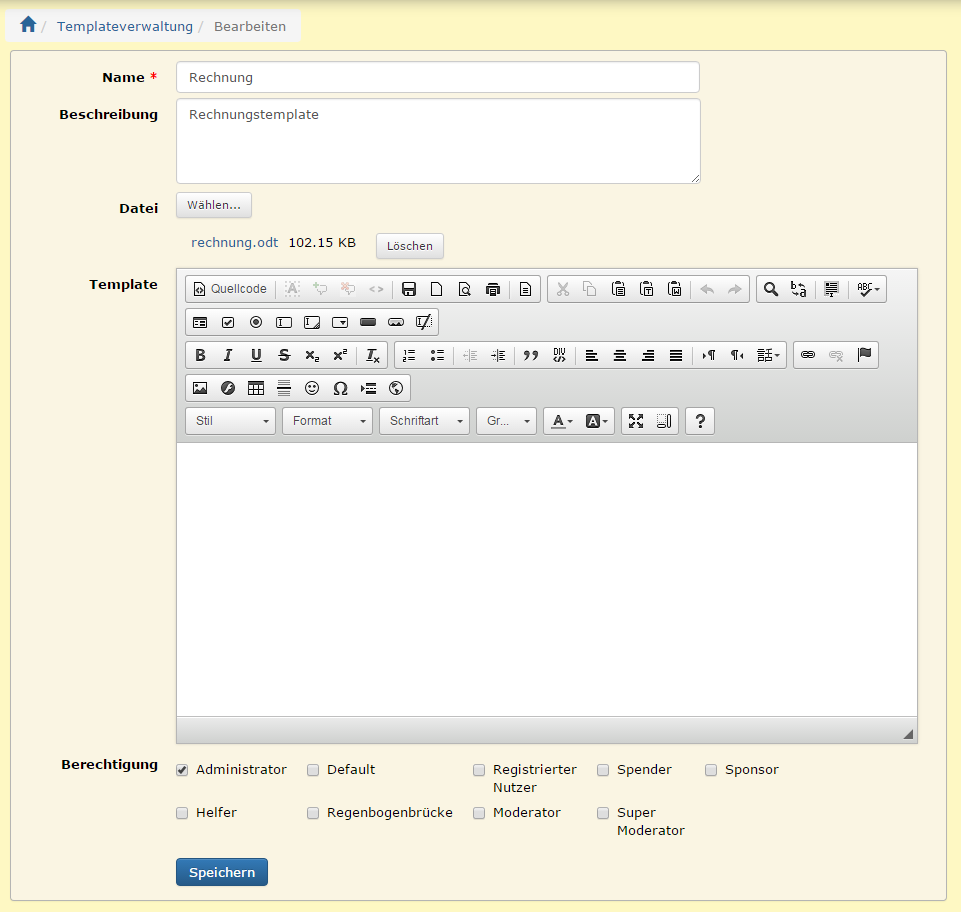
Task: Go to Templateverwaltung breadcrumb
Action: click(x=124, y=26)
